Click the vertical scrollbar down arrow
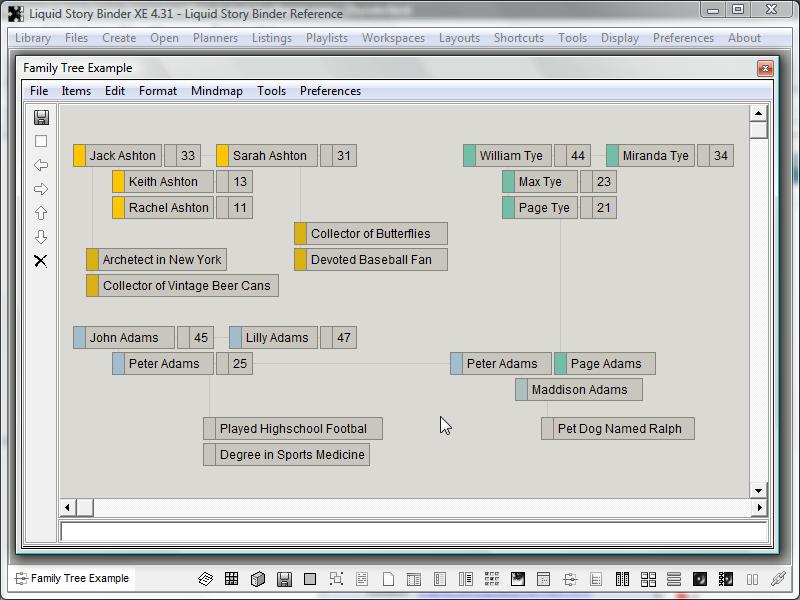Viewport: 800px width, 600px height. coord(758,490)
